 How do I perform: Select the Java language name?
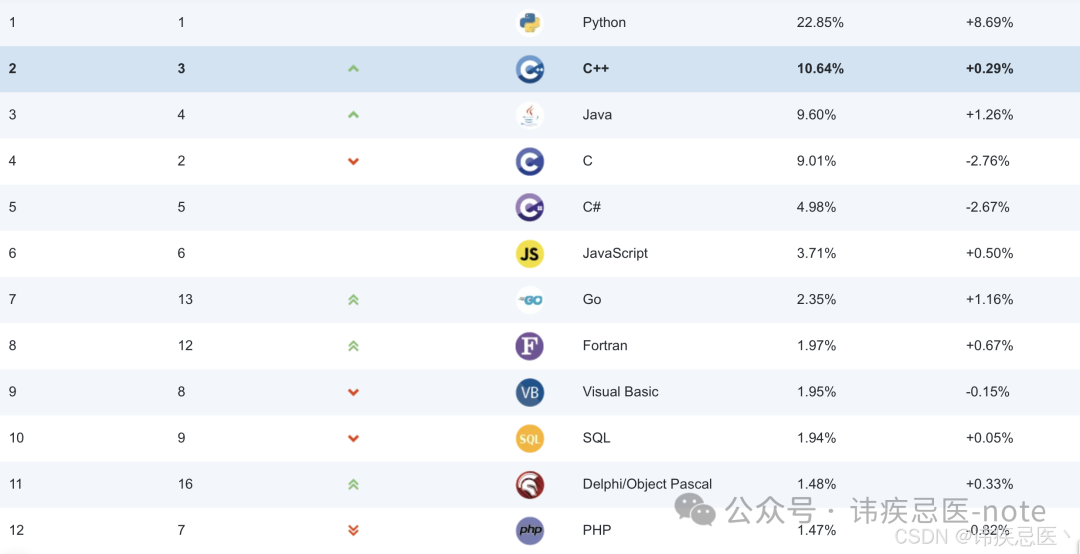click(597, 115)
